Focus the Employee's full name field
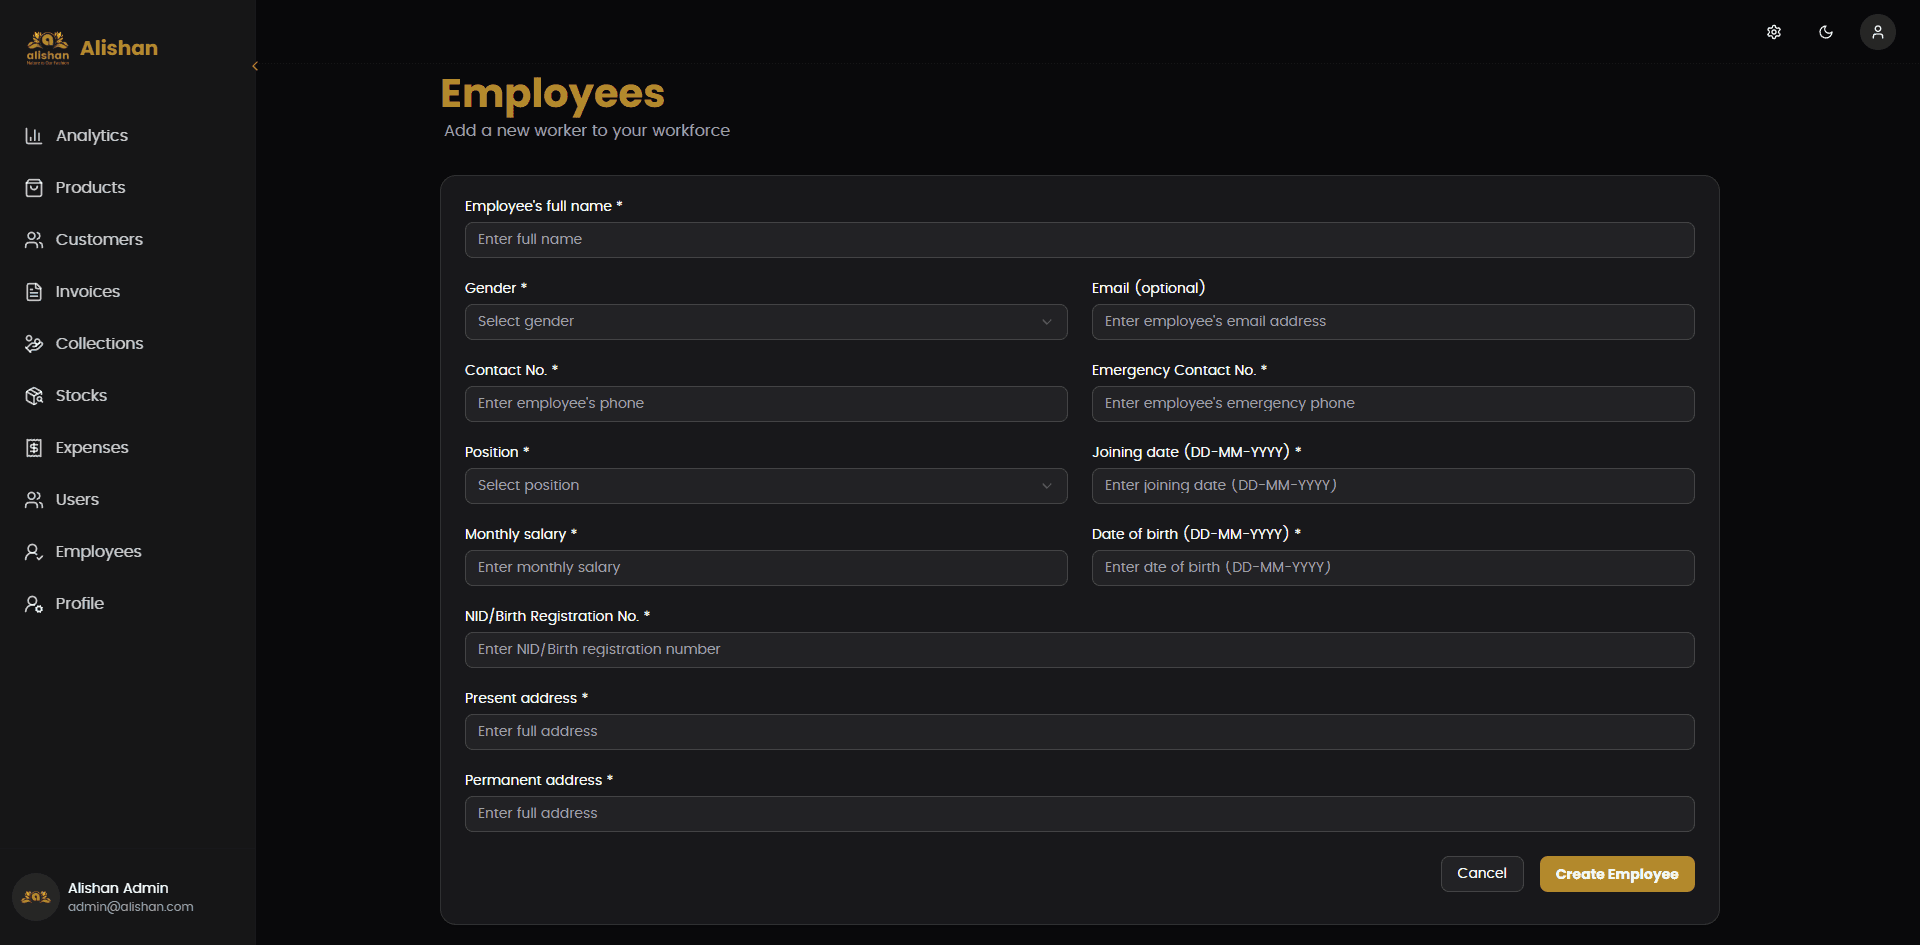1920x945 pixels. 1080,240
